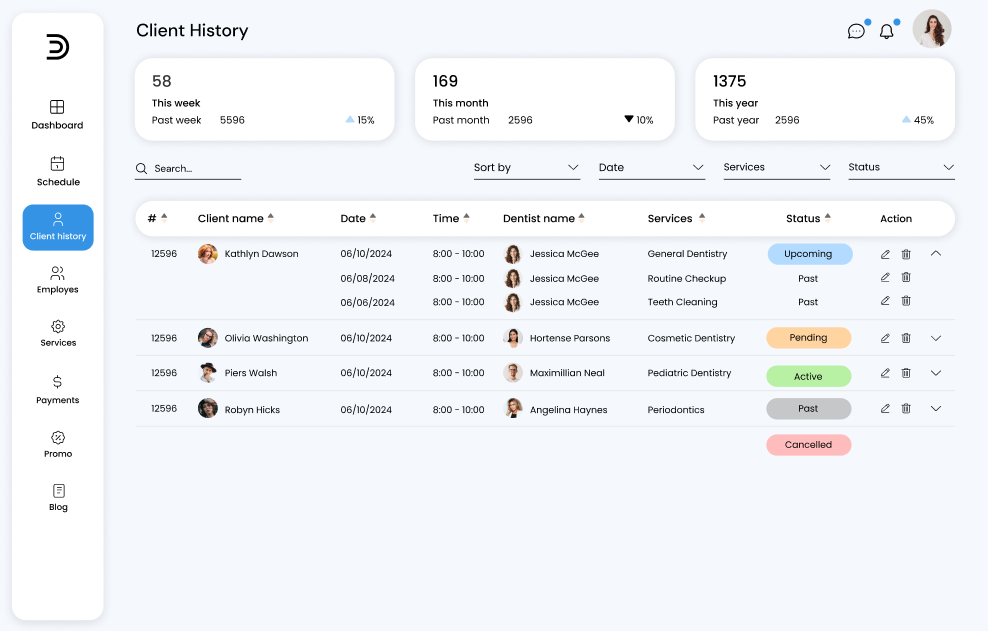Click the search magnifier icon
Screen dimensions: 988x631
tap(142, 169)
